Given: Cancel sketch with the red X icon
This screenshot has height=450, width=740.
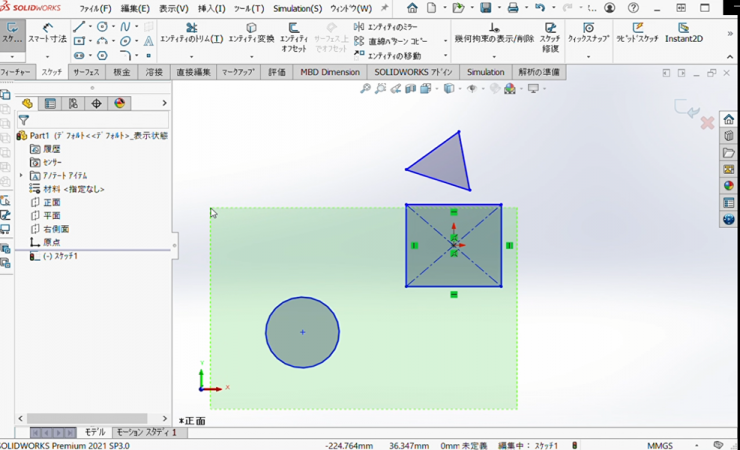Looking at the screenshot, I should [707, 123].
